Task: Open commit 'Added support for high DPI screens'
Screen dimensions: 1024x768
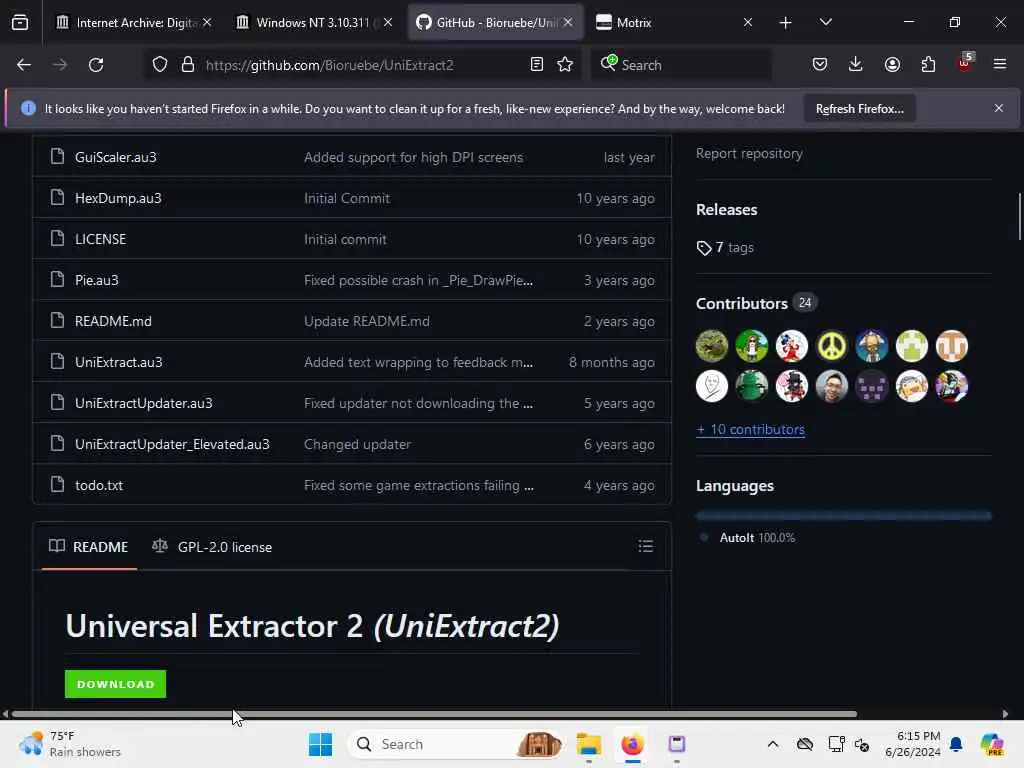Action: tap(413, 157)
